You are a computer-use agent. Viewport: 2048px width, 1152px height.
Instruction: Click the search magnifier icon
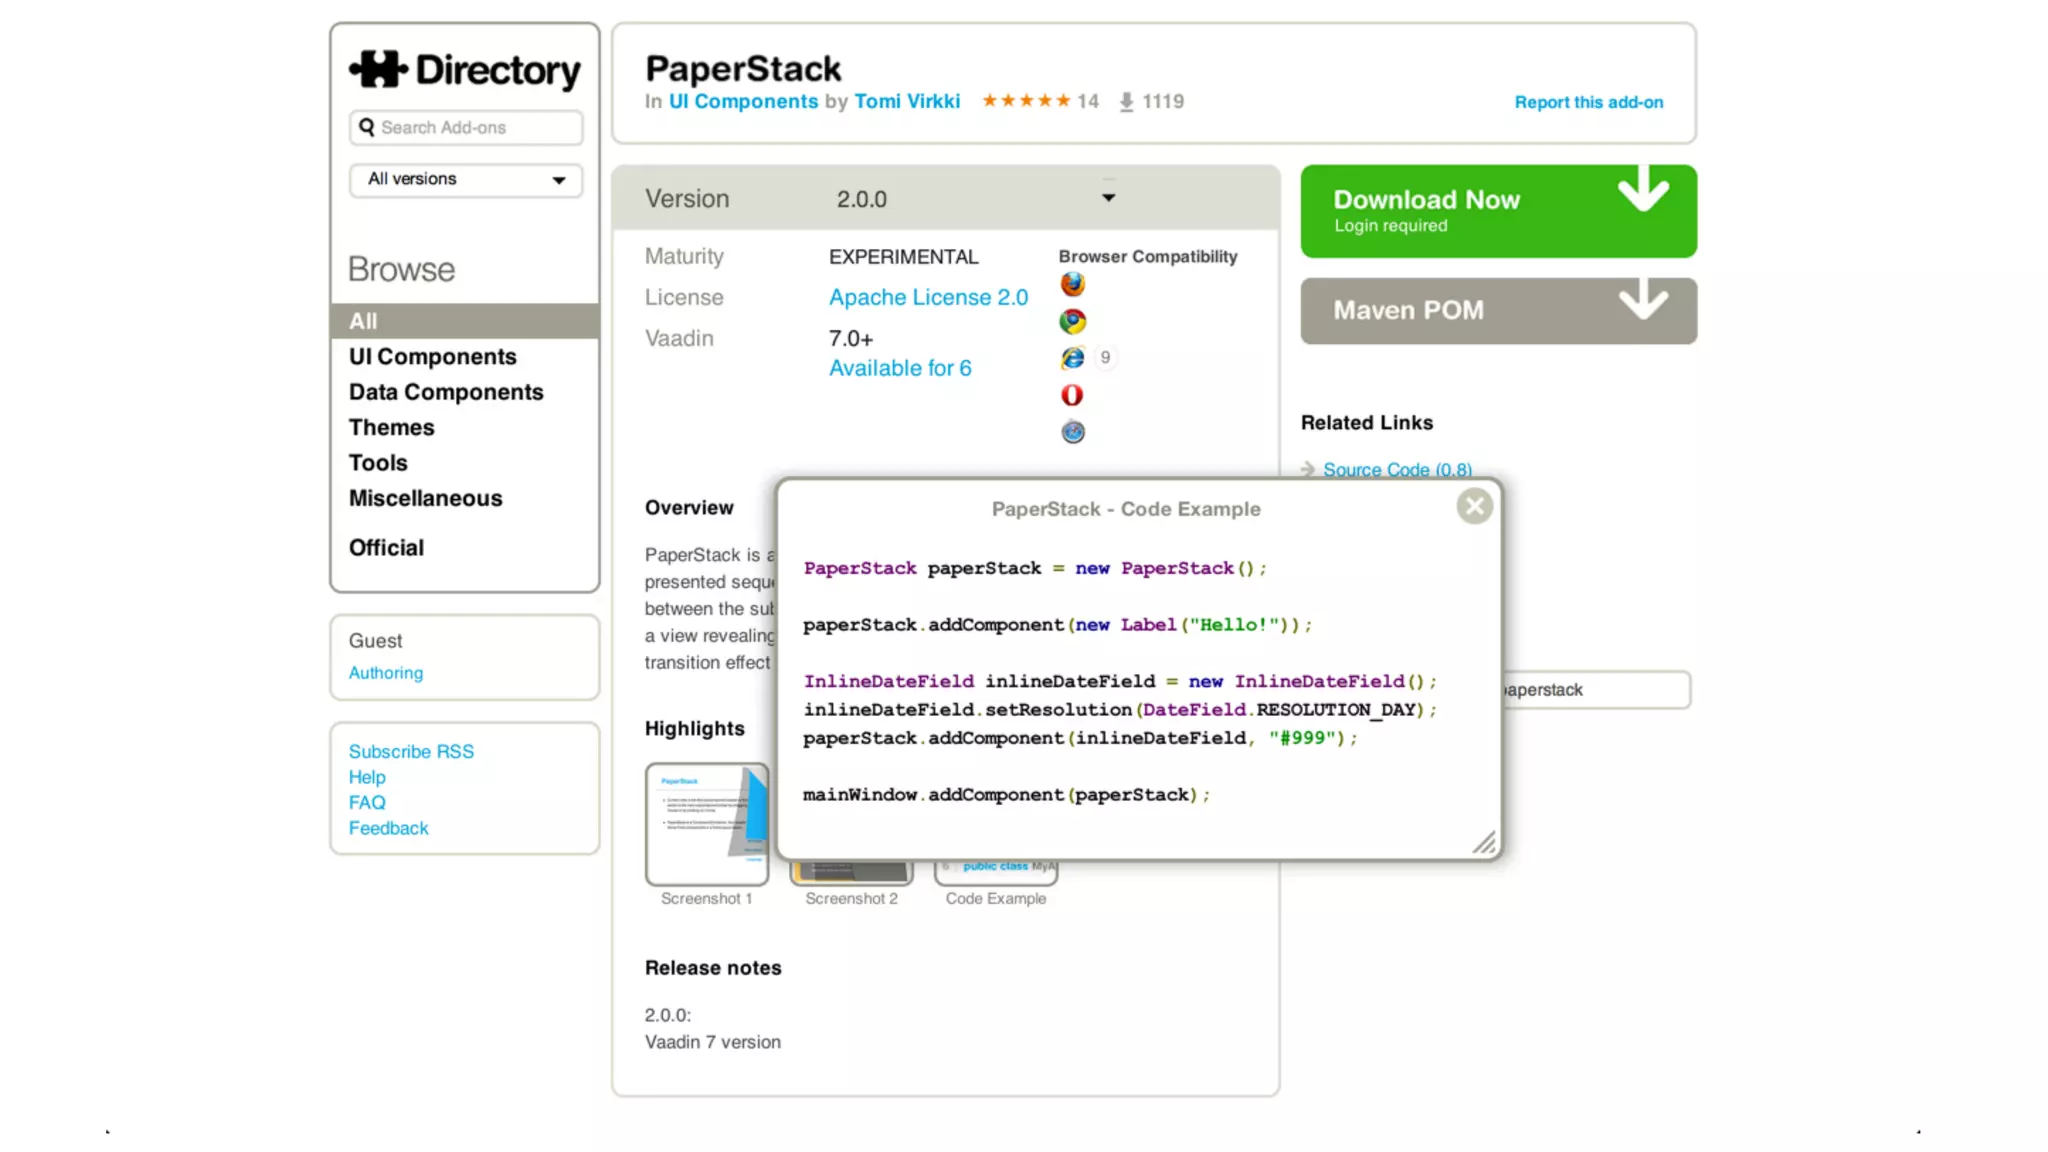point(367,127)
